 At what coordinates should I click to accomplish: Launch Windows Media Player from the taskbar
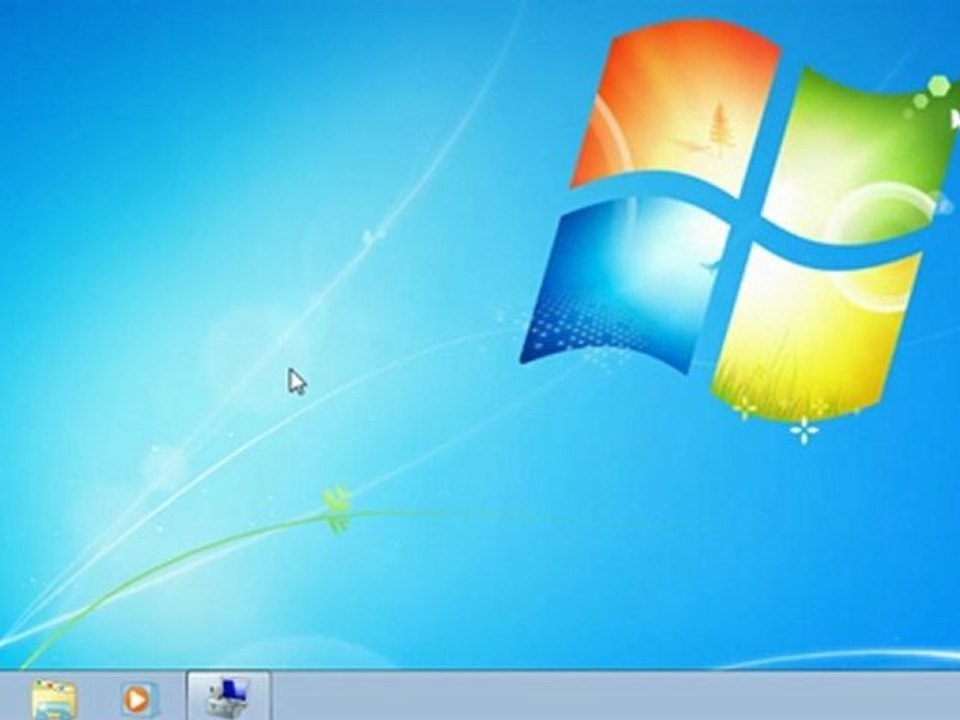(x=140, y=699)
